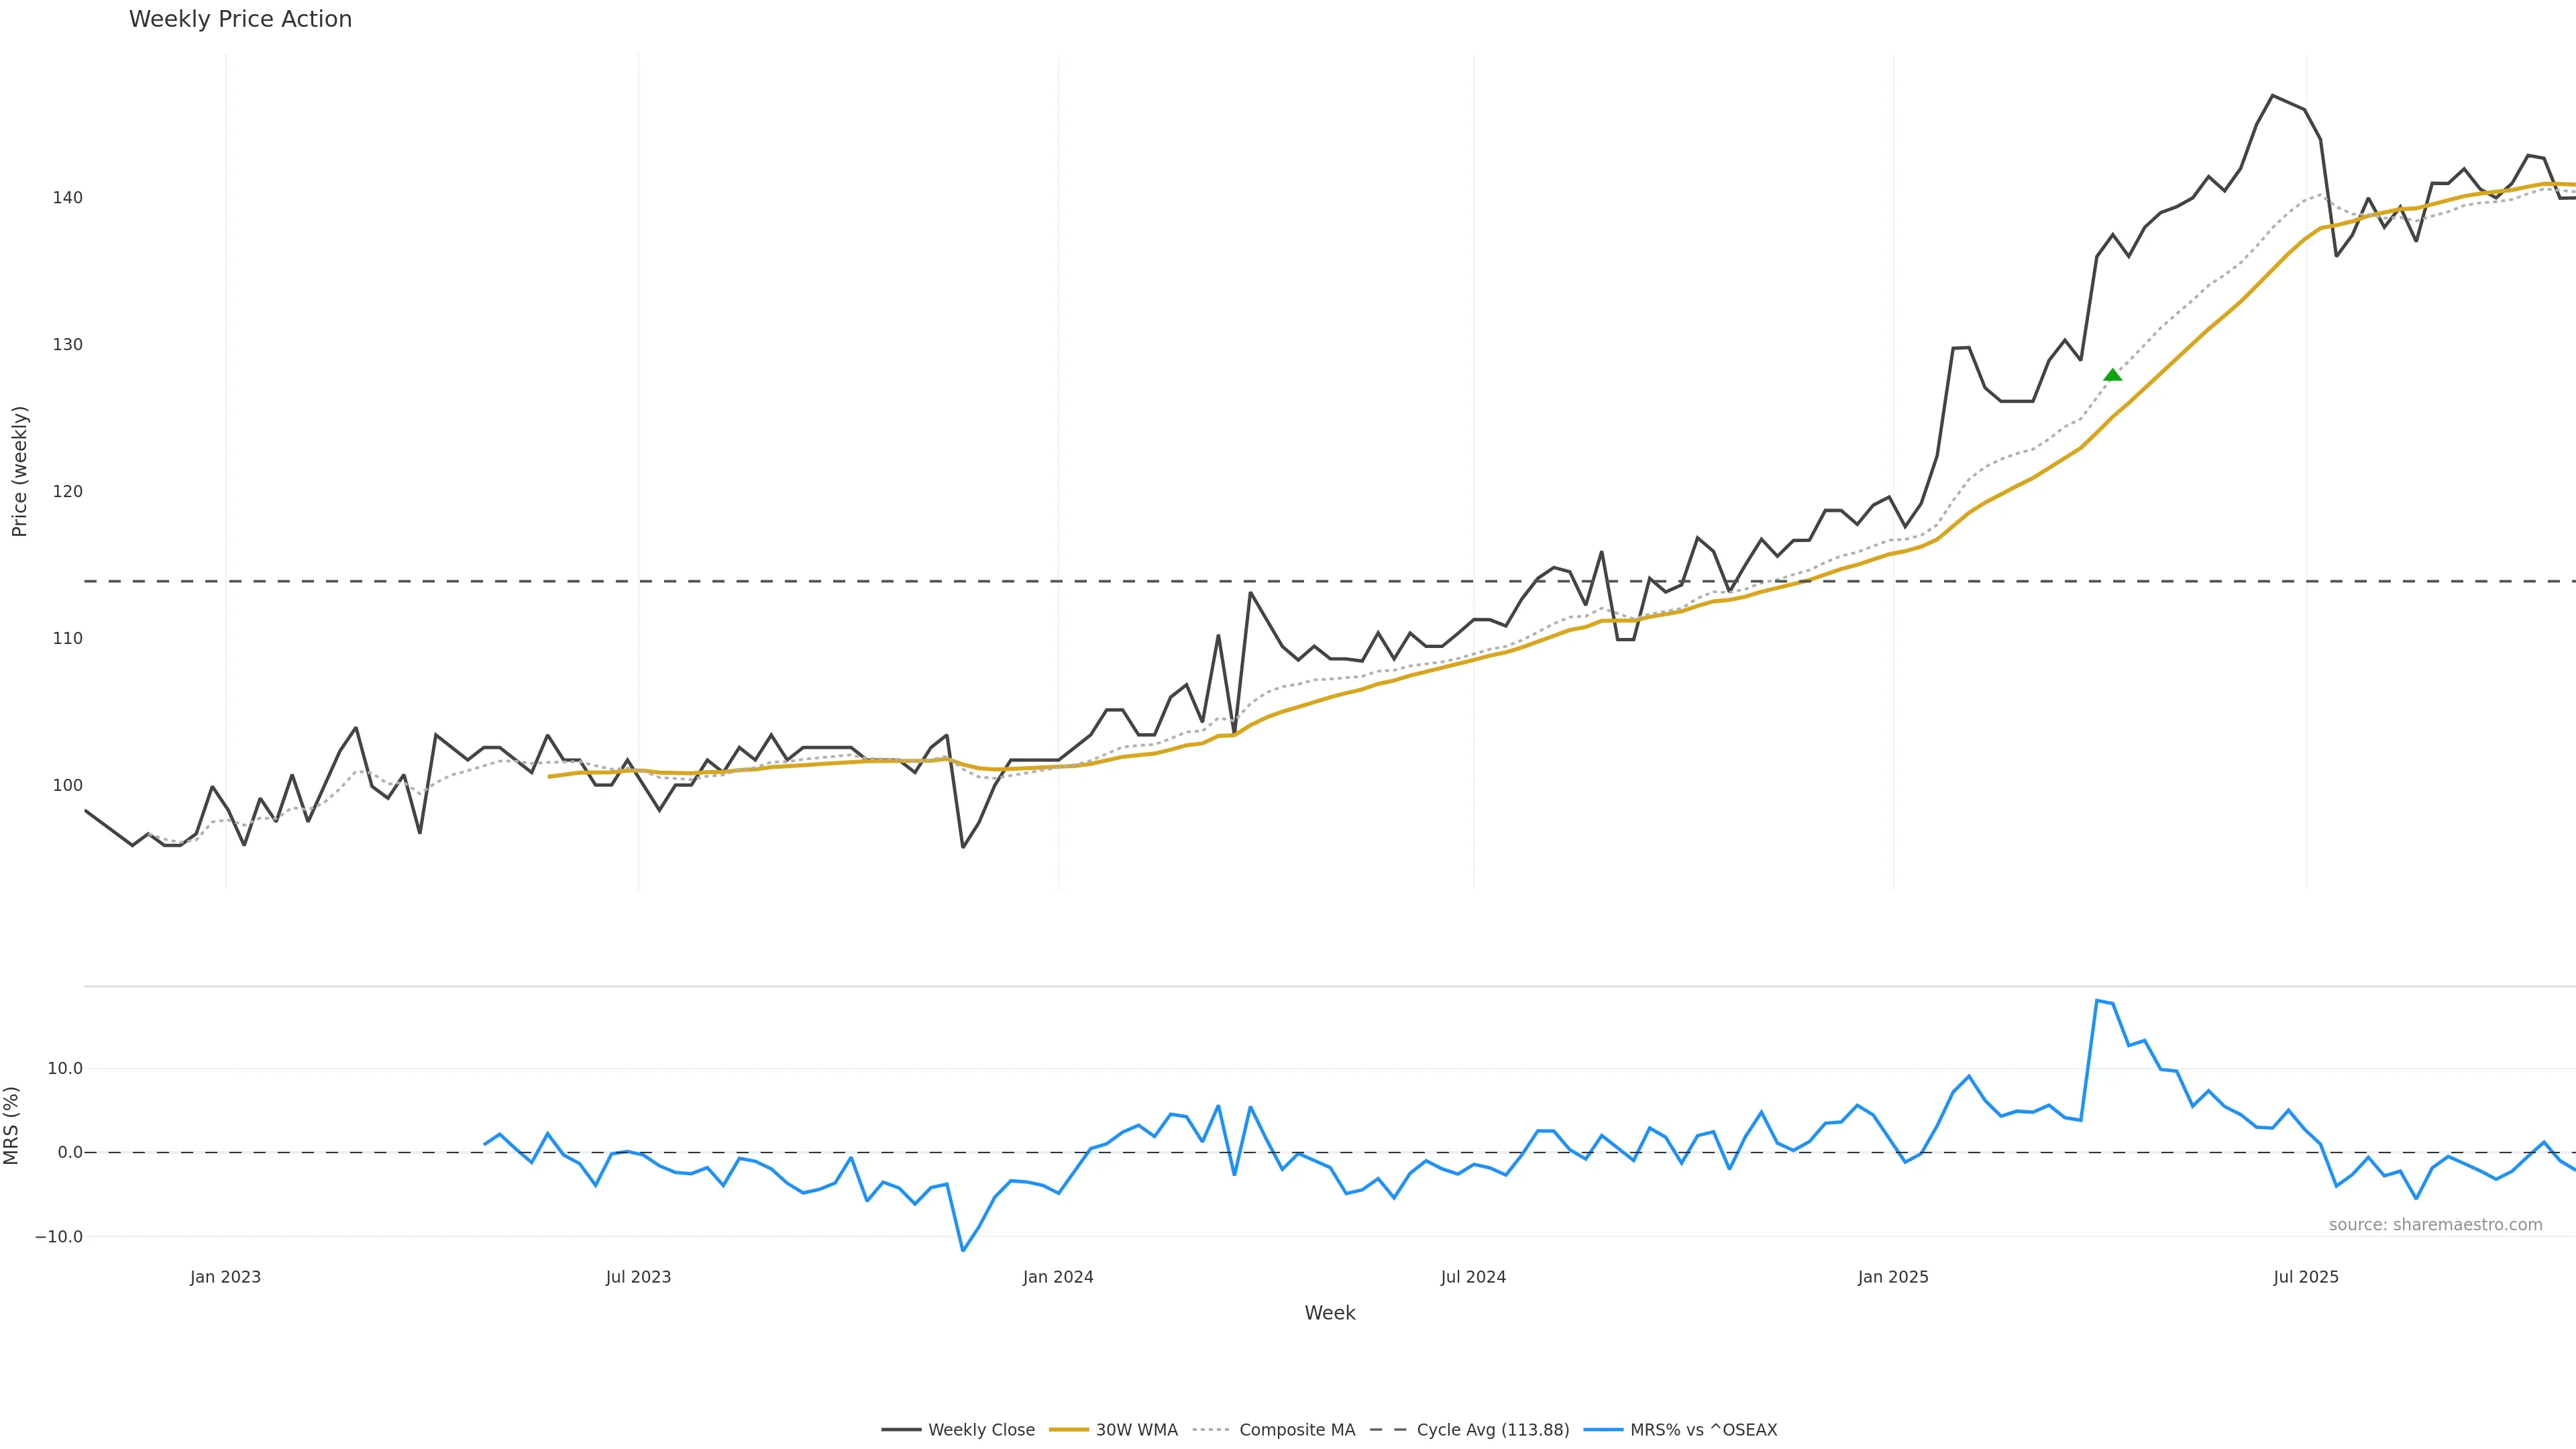Click the 140 price axis tick label
Screen dimensions: 2576x1449
coord(68,198)
